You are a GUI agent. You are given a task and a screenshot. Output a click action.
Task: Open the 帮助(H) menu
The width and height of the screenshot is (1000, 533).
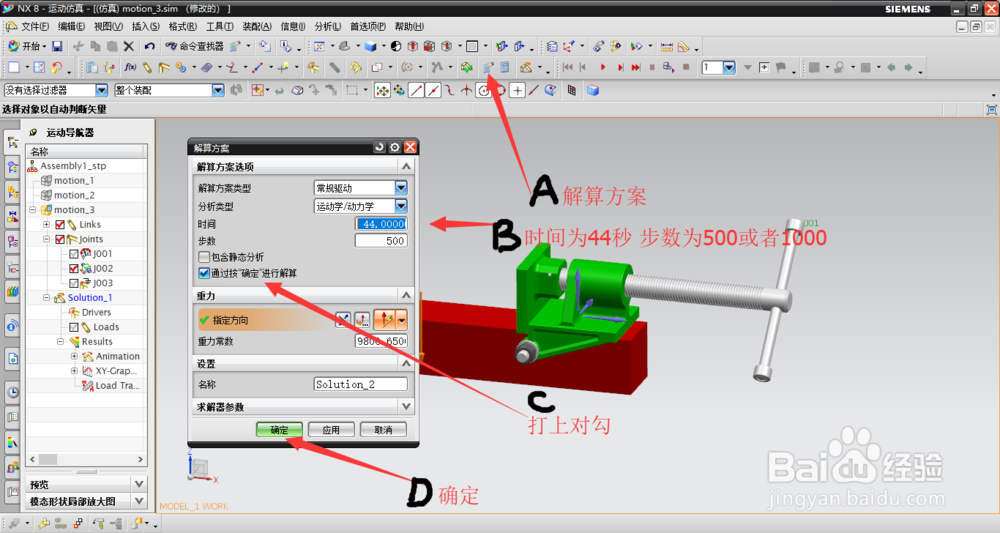(x=409, y=26)
